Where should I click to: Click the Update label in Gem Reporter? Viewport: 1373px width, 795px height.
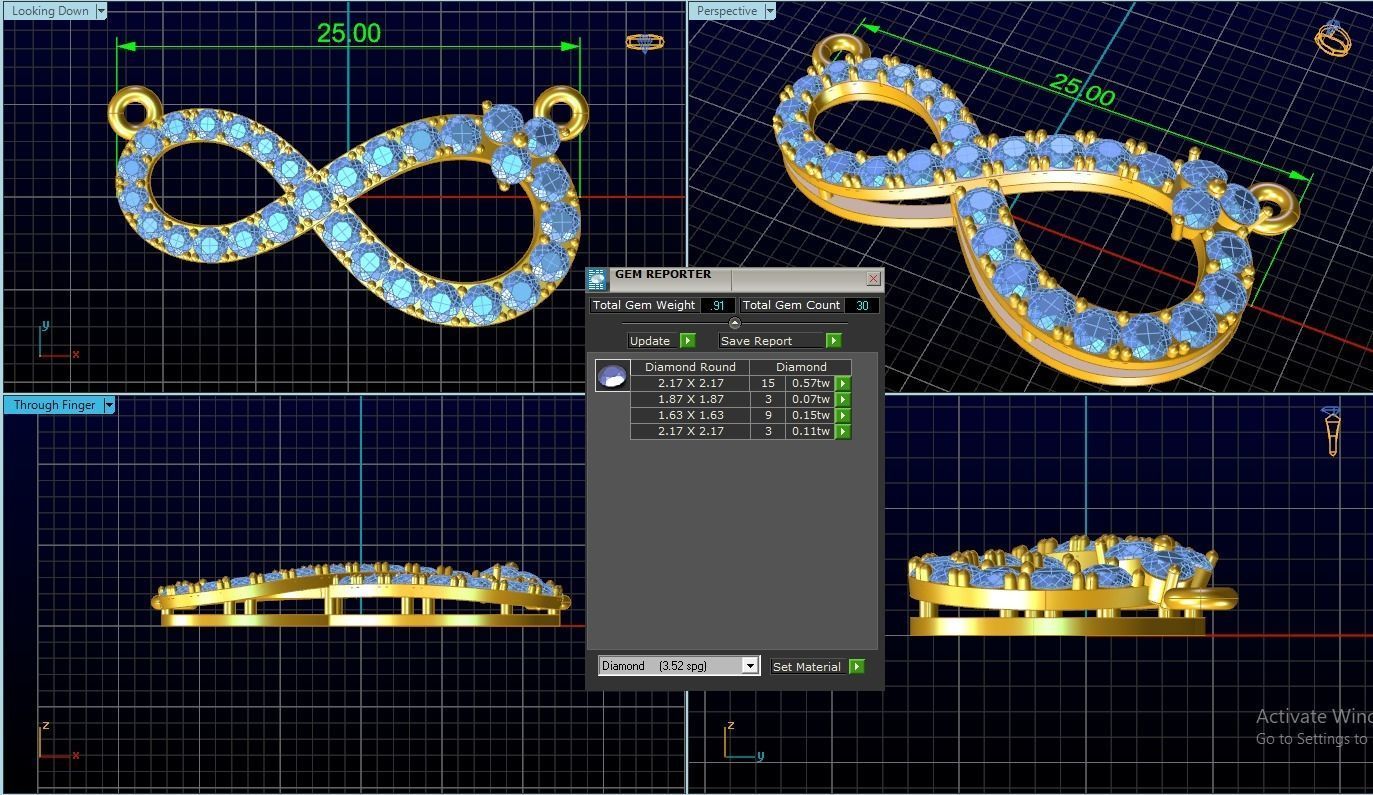point(650,341)
